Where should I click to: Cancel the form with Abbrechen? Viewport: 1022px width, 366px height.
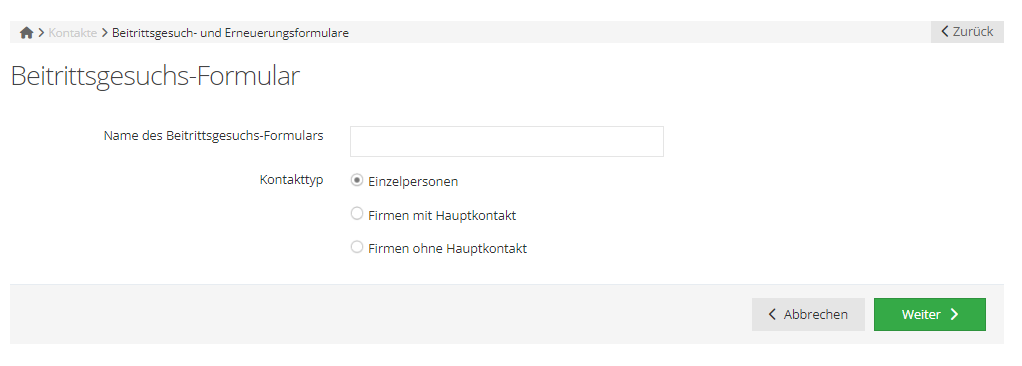(x=808, y=315)
